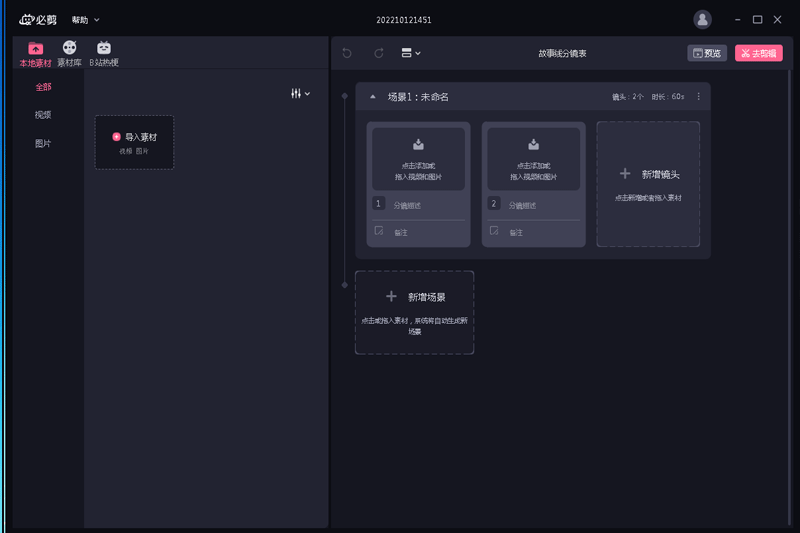Click the pink 去剪辑 button
Image resolution: width=800 pixels, height=533 pixels.
pos(758,53)
